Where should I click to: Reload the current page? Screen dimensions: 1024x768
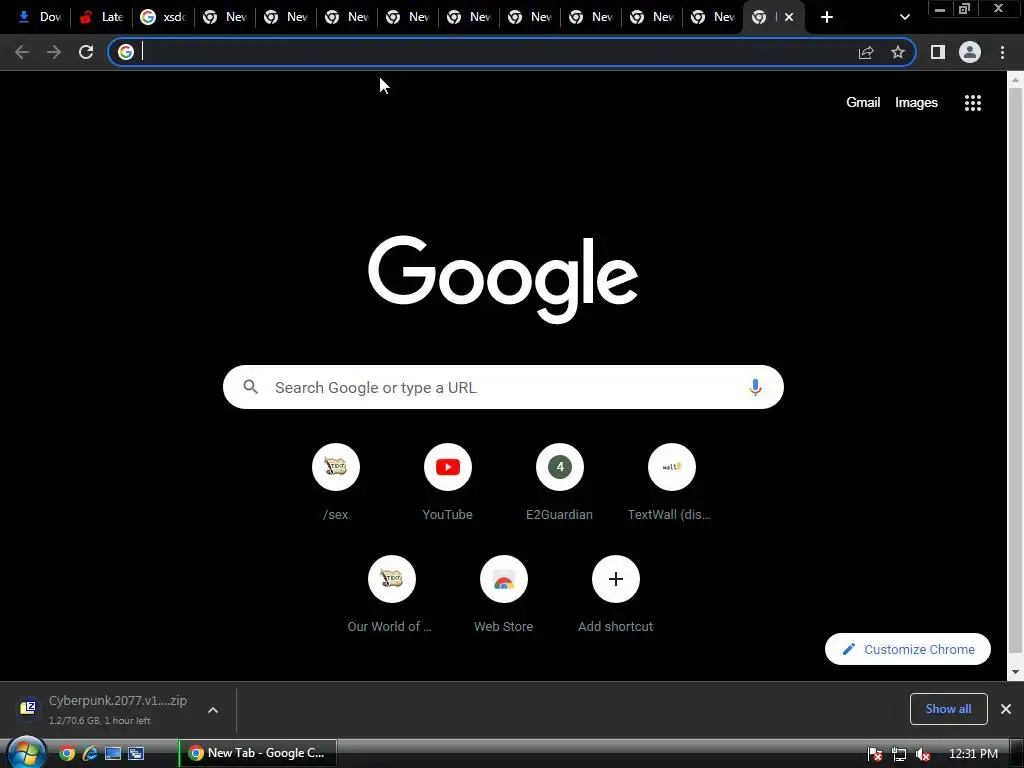(x=86, y=52)
